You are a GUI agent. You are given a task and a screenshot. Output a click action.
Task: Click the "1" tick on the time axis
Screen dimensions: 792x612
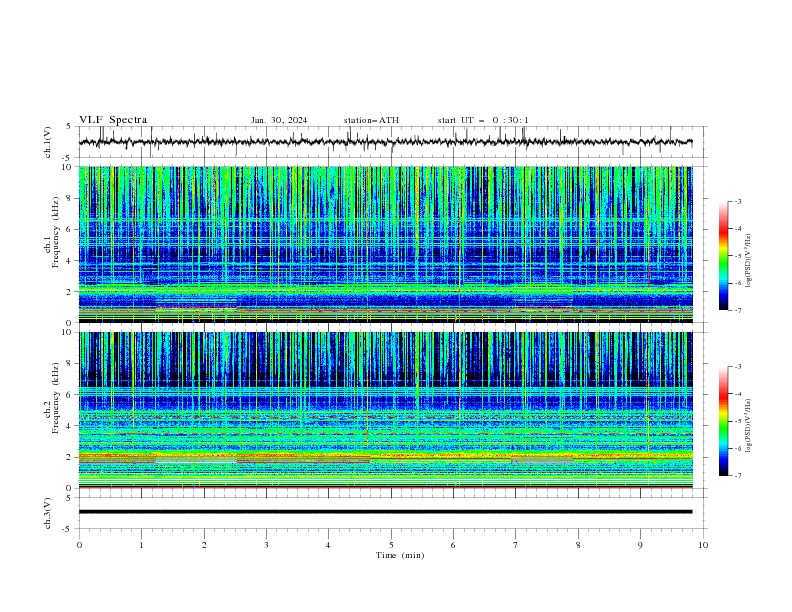pos(141,545)
